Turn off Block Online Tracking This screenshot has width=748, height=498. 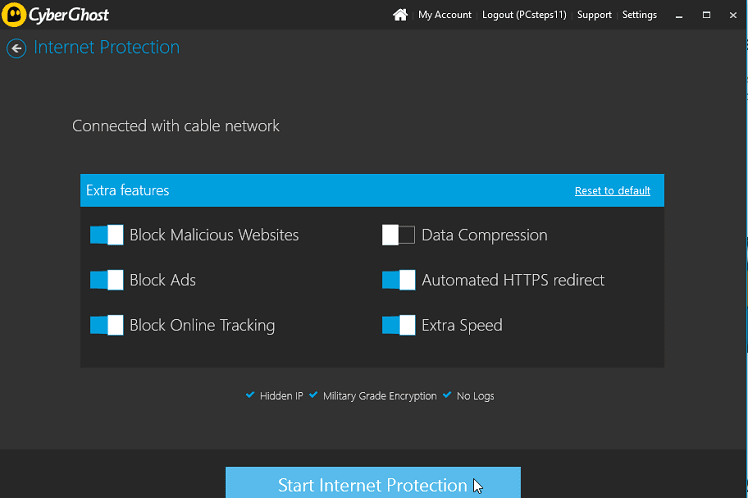[107, 325]
